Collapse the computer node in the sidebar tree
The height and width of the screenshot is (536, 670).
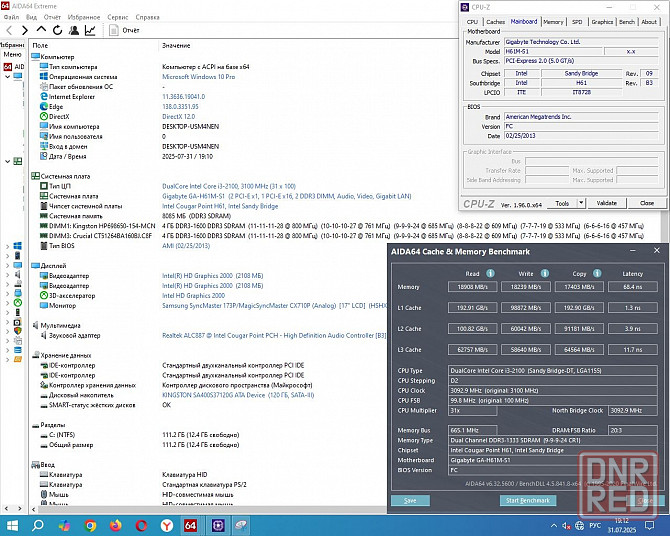[7, 77]
